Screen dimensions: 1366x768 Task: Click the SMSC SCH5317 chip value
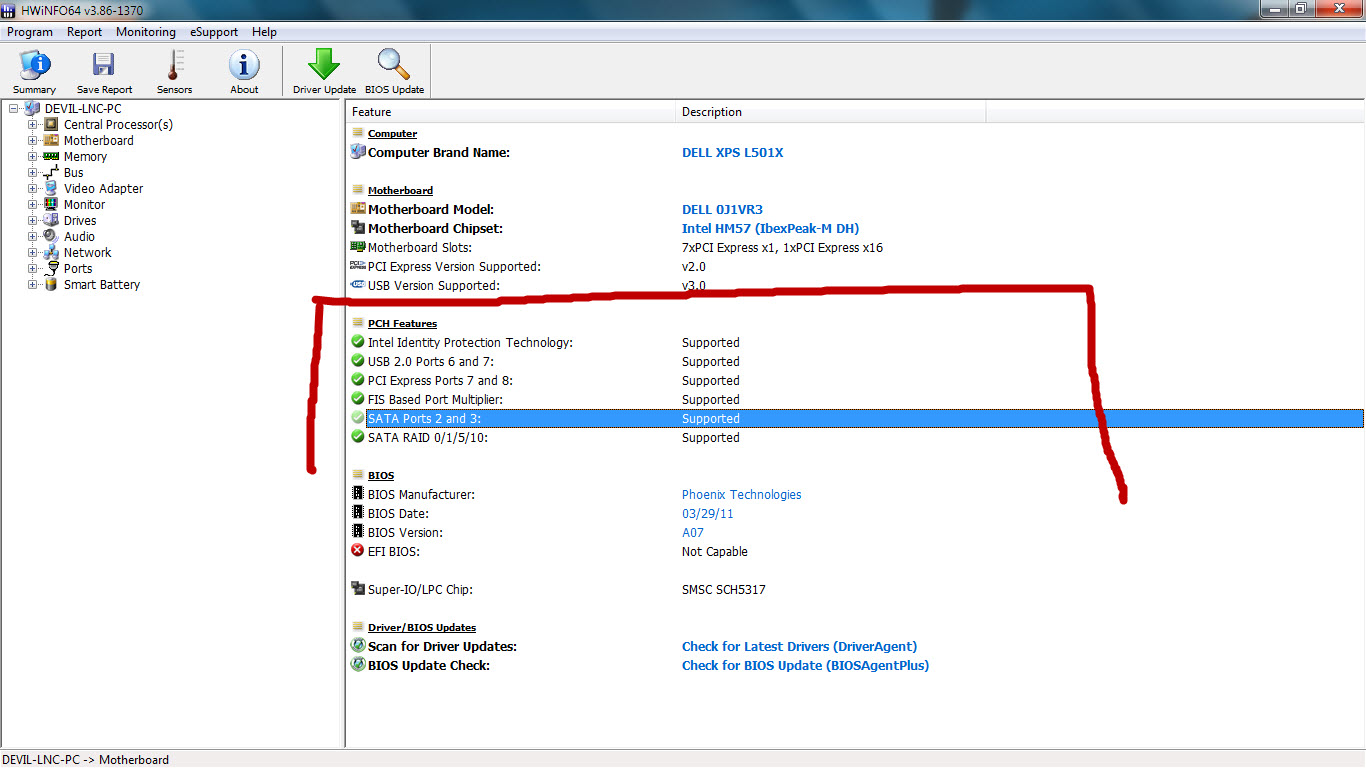click(724, 589)
